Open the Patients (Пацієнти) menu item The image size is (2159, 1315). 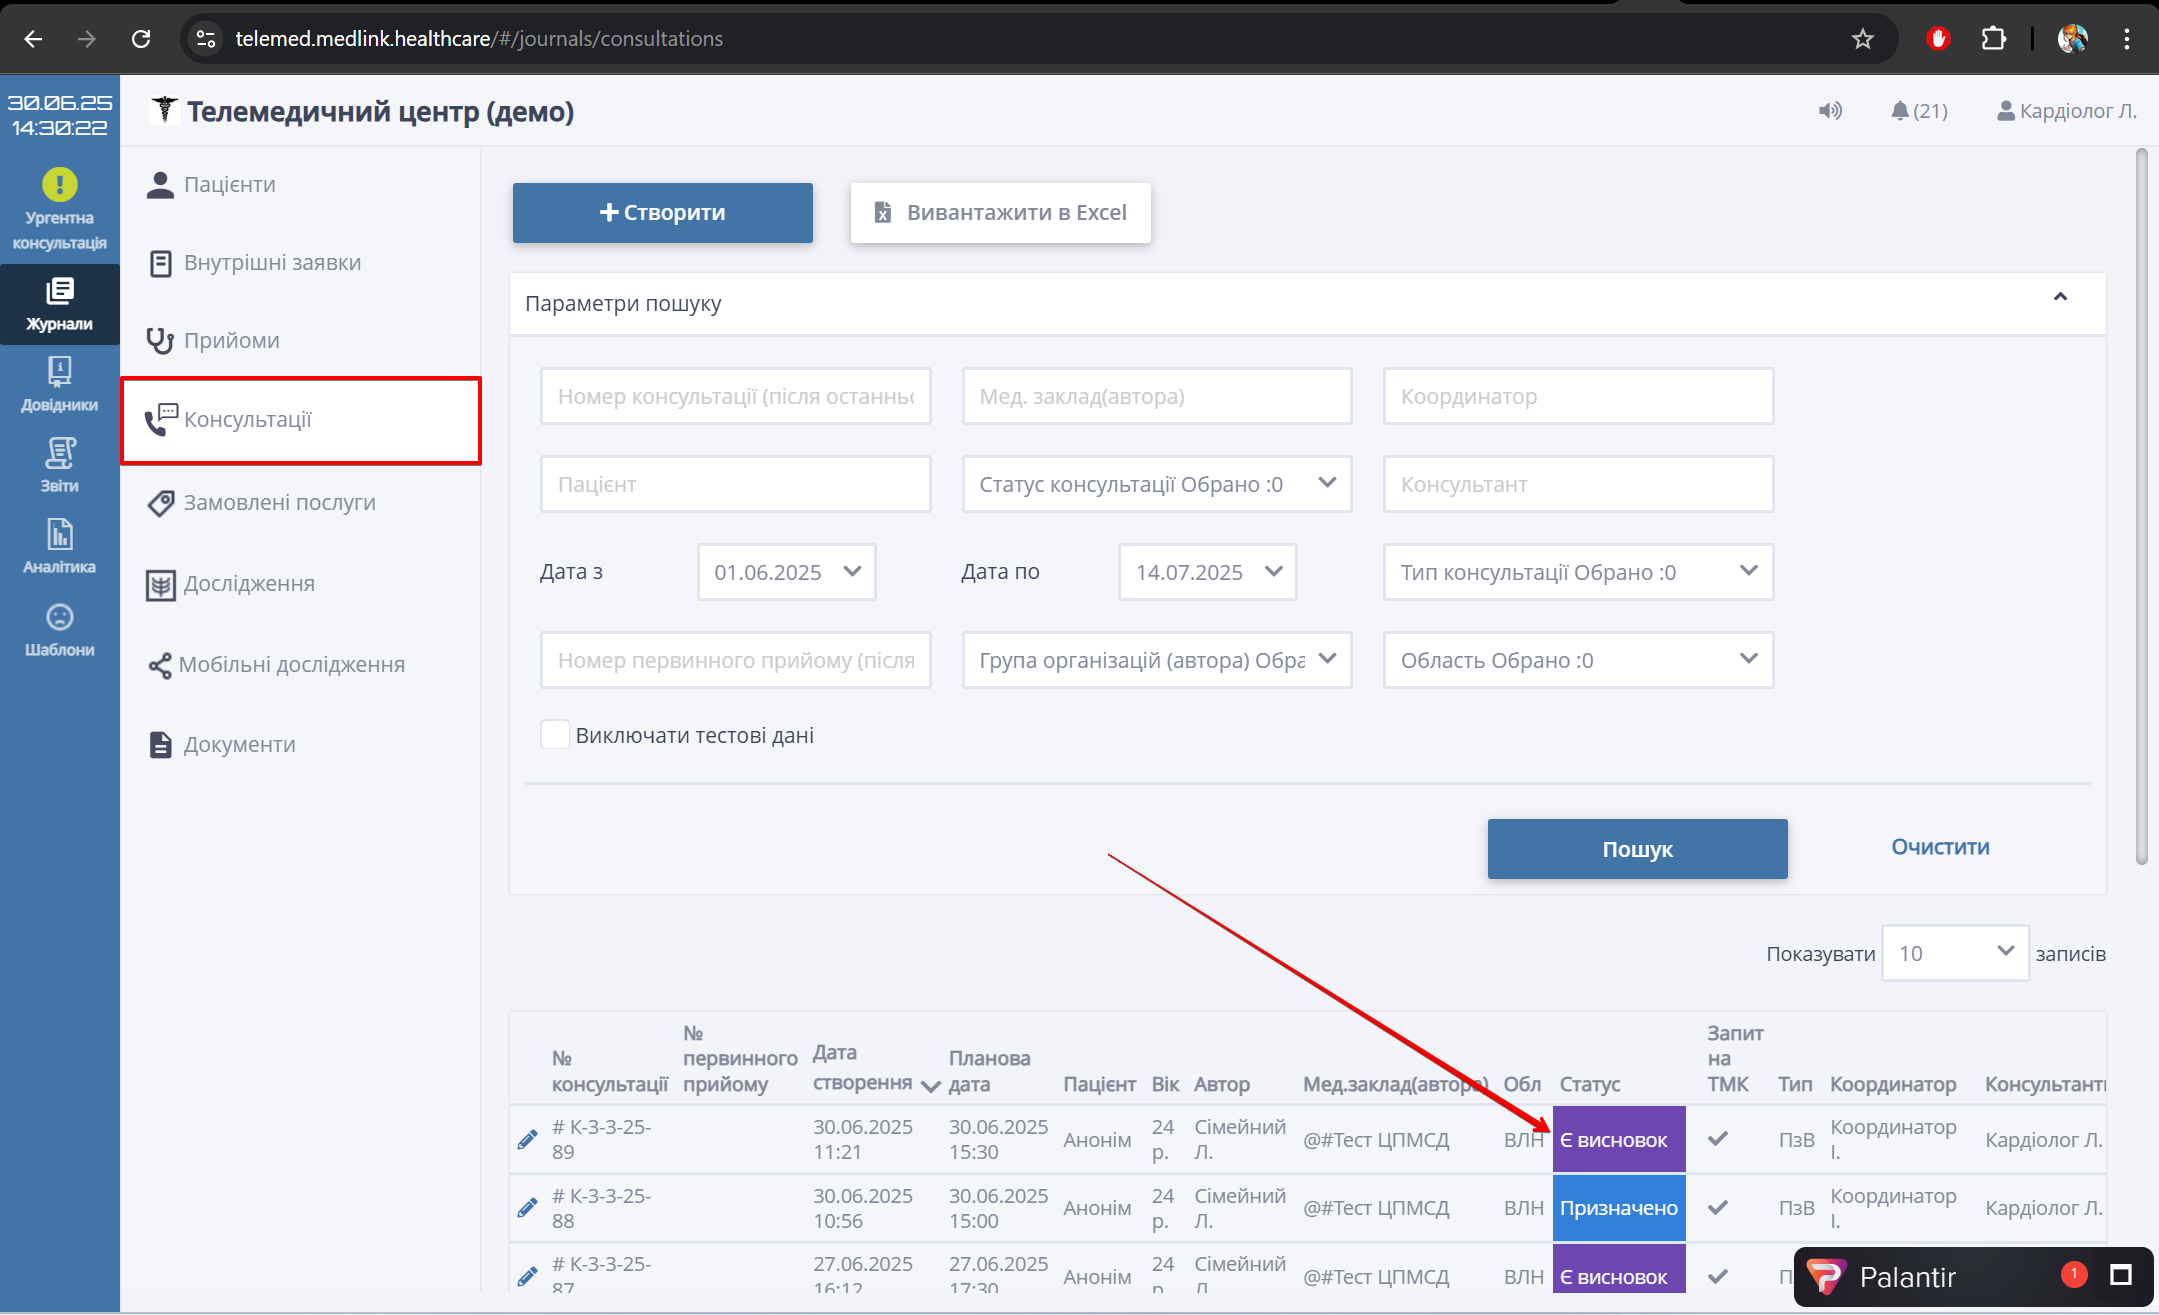229,185
